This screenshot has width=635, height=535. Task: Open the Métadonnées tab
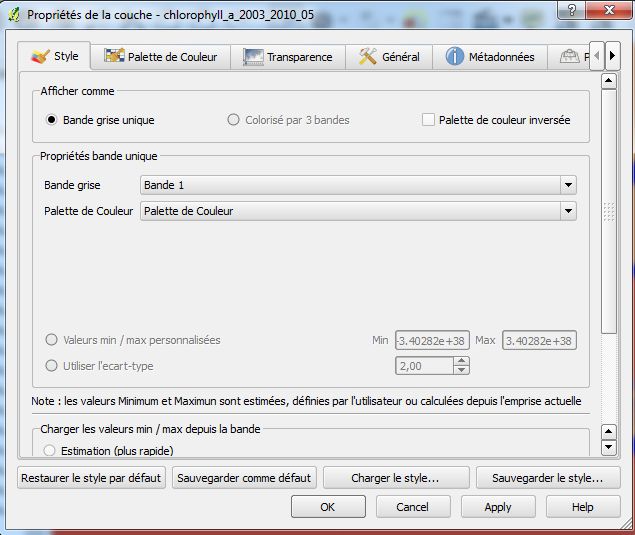click(x=501, y=57)
